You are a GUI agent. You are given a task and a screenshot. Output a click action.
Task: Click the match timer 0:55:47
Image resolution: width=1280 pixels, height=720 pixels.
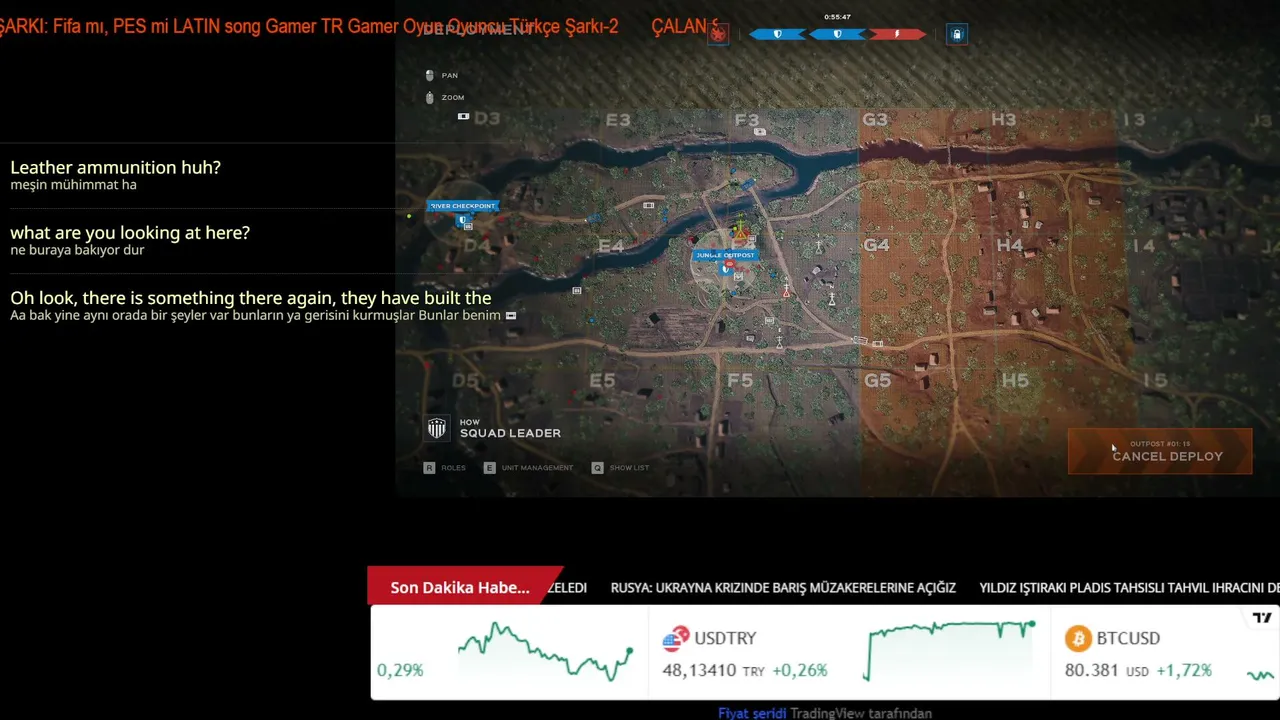(x=837, y=17)
